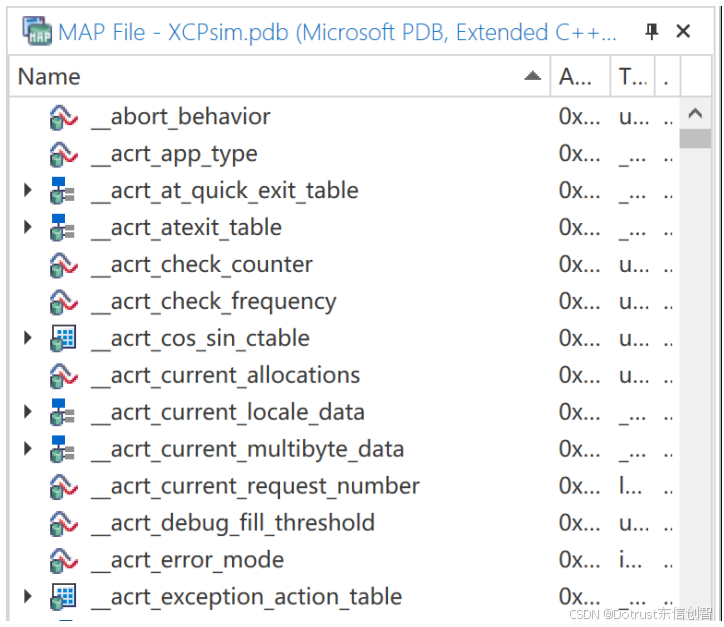The height and width of the screenshot is (627, 724).
Task: Select the __acrt_error_mode entry
Action: click(x=187, y=561)
